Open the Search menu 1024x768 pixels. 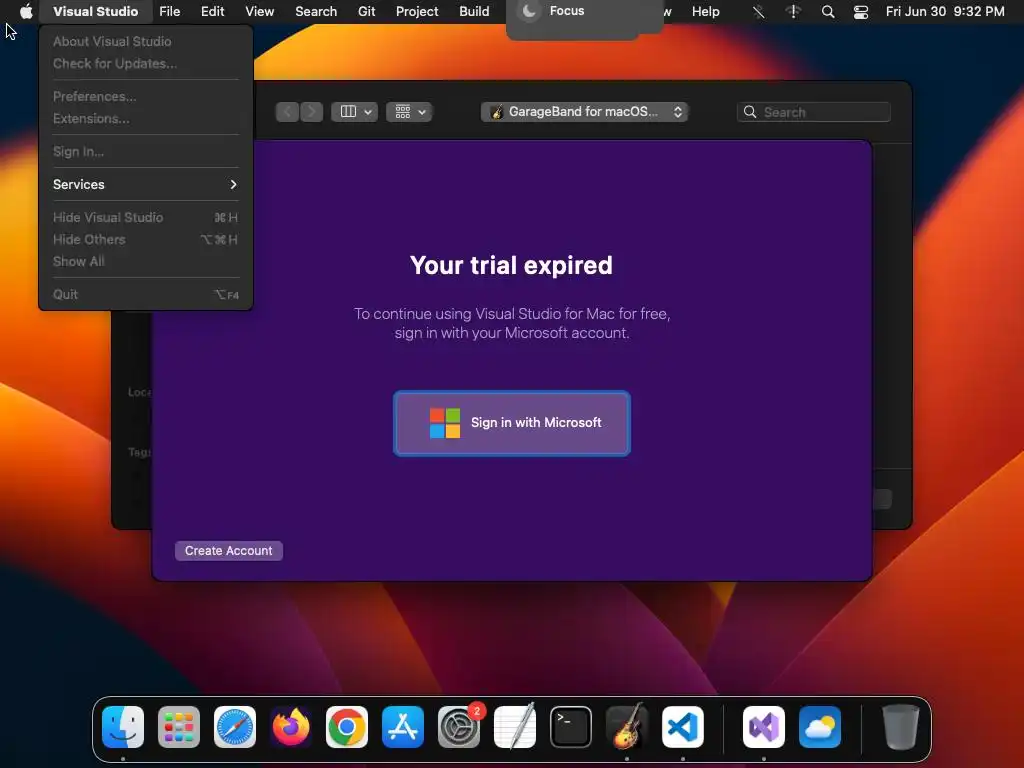[316, 12]
